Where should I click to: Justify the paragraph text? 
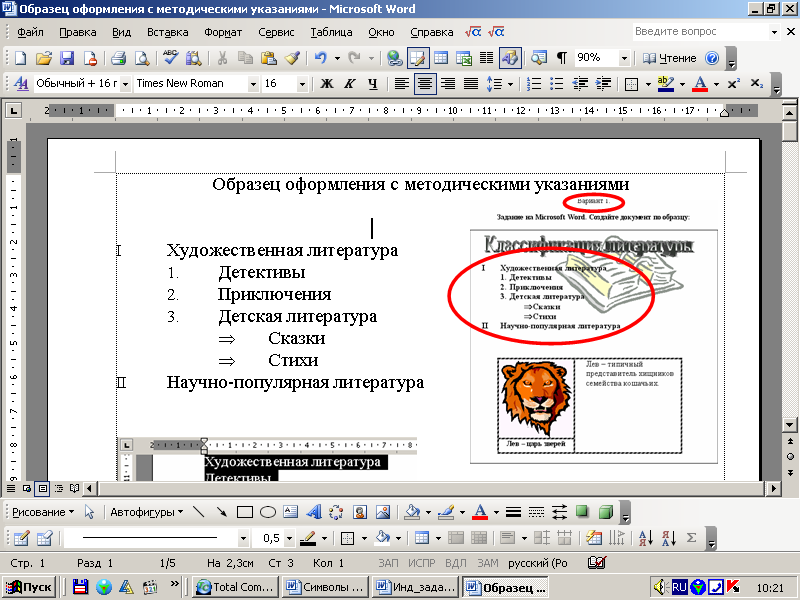tap(471, 84)
